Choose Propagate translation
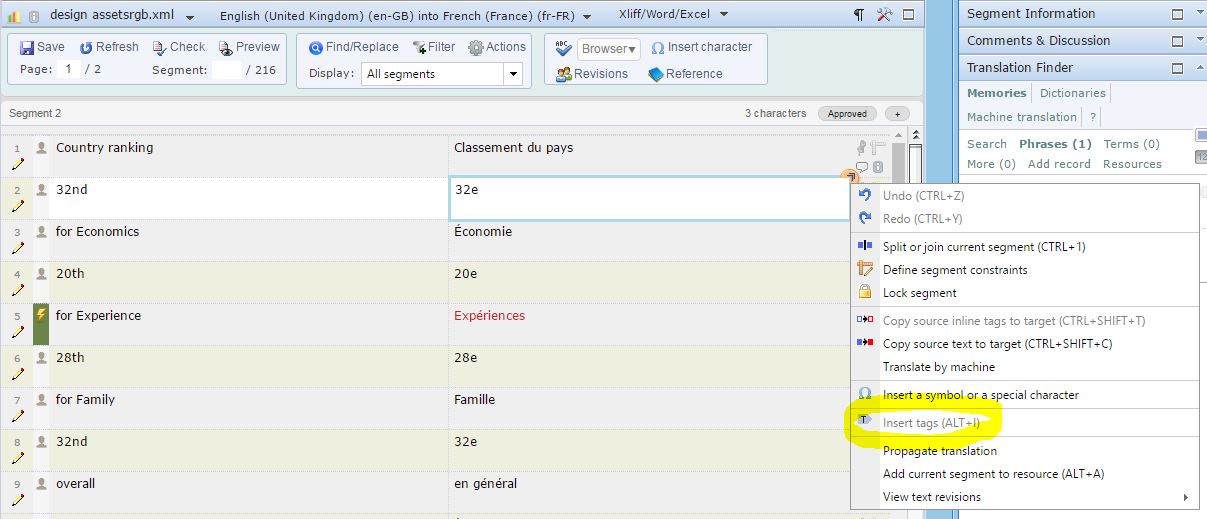Viewport: 1207px width, 519px height. click(1025, 451)
